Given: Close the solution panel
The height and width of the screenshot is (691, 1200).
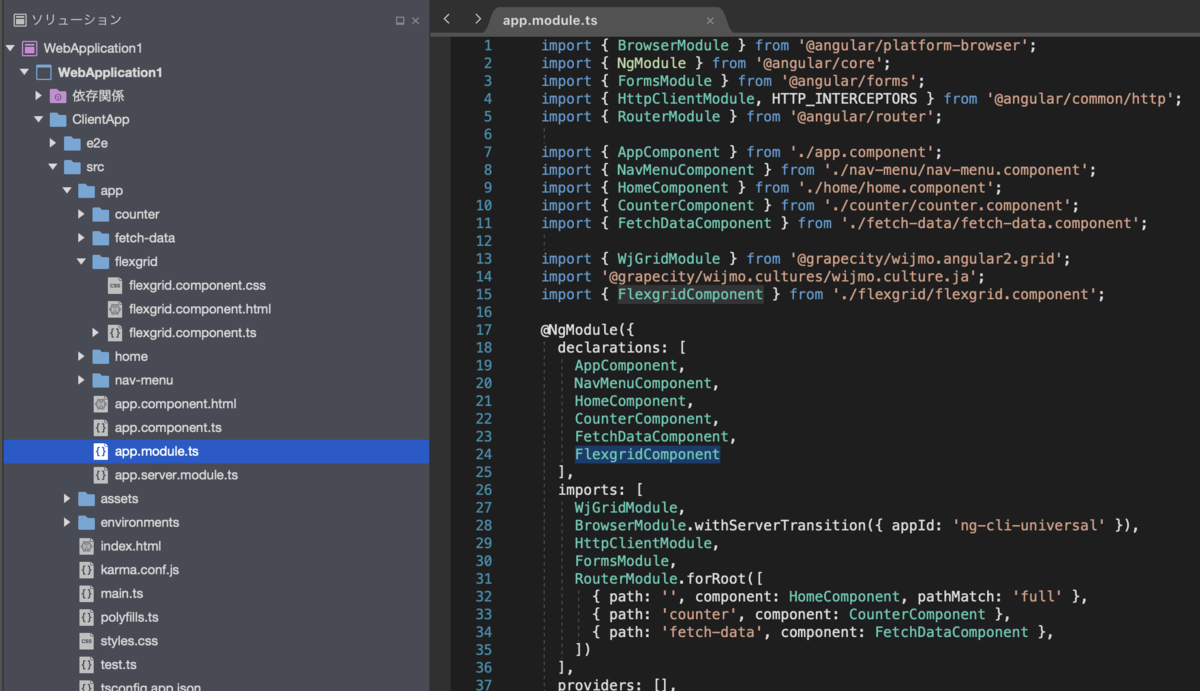Looking at the screenshot, I should pyautogui.click(x=416, y=20).
